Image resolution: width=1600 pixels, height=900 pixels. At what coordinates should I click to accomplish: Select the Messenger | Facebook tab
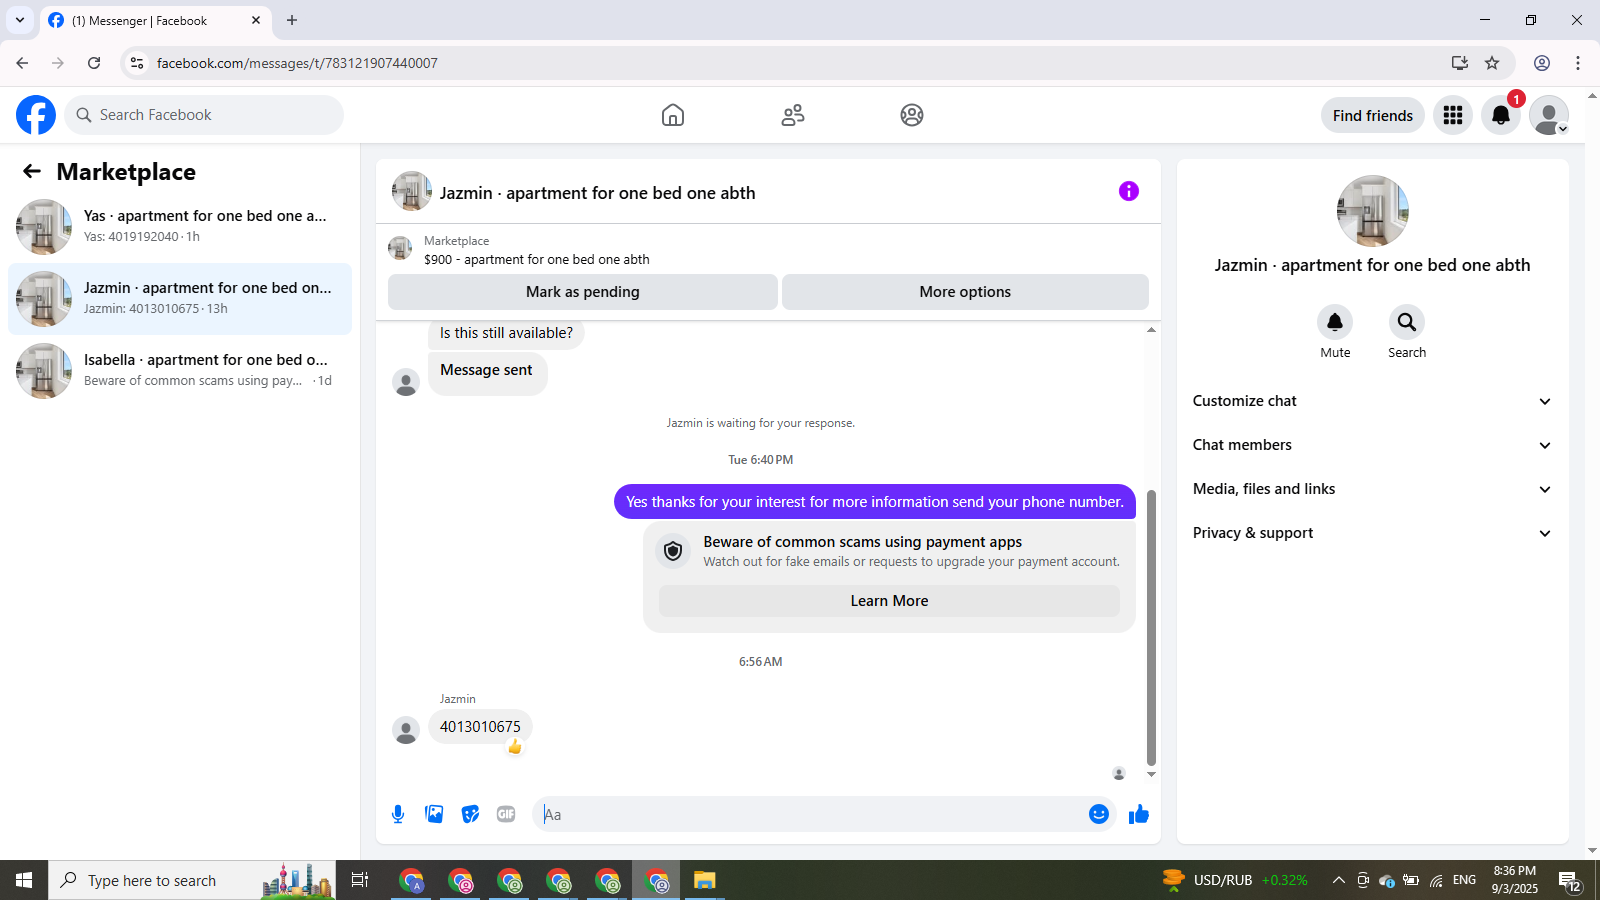pos(156,21)
